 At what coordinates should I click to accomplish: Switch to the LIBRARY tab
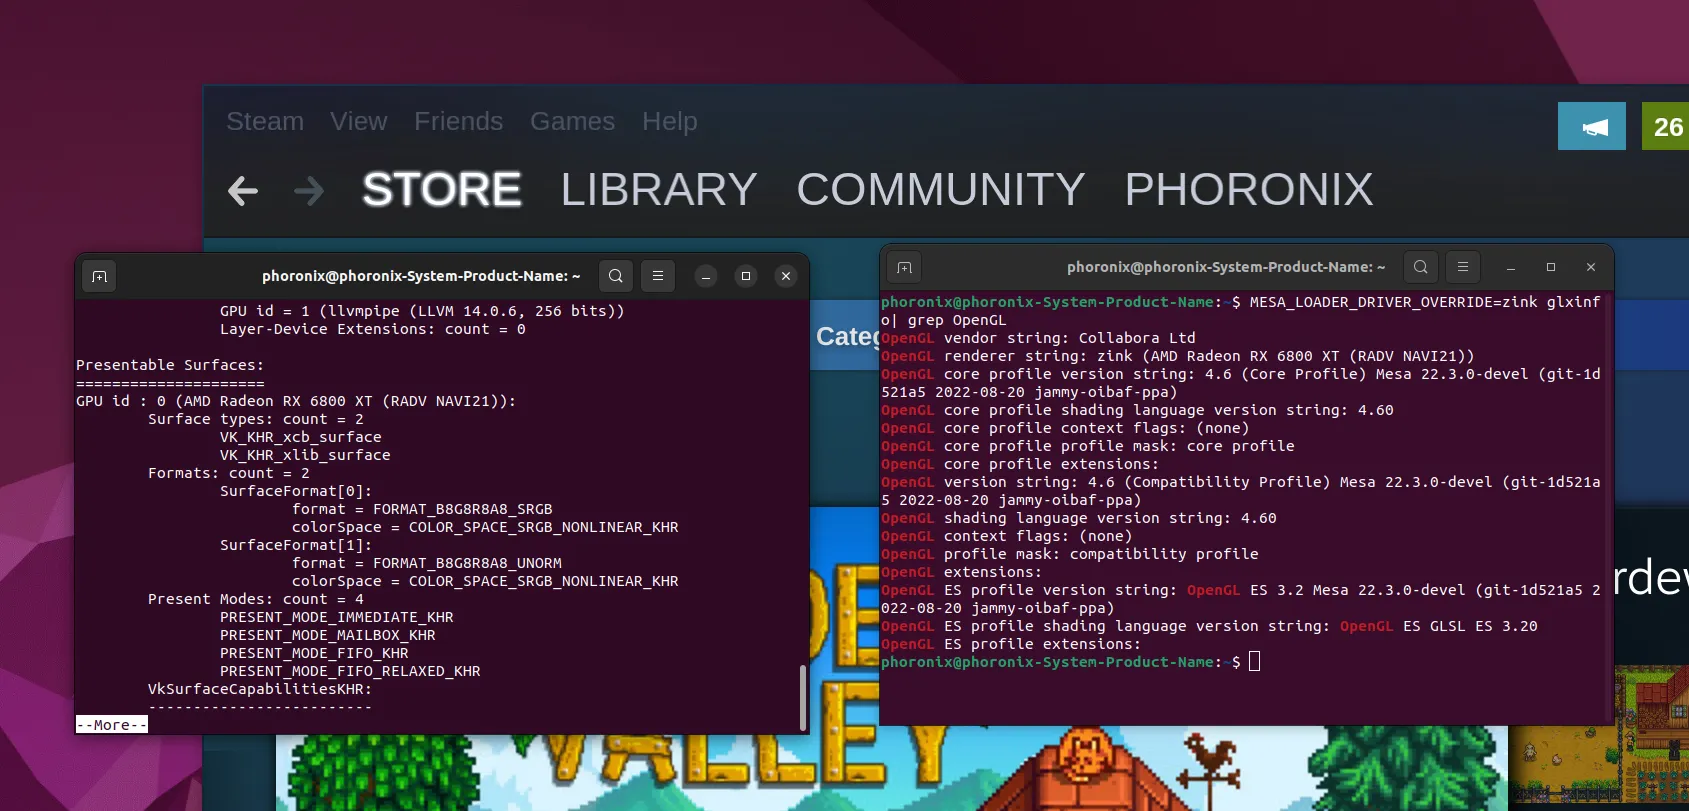(x=658, y=189)
